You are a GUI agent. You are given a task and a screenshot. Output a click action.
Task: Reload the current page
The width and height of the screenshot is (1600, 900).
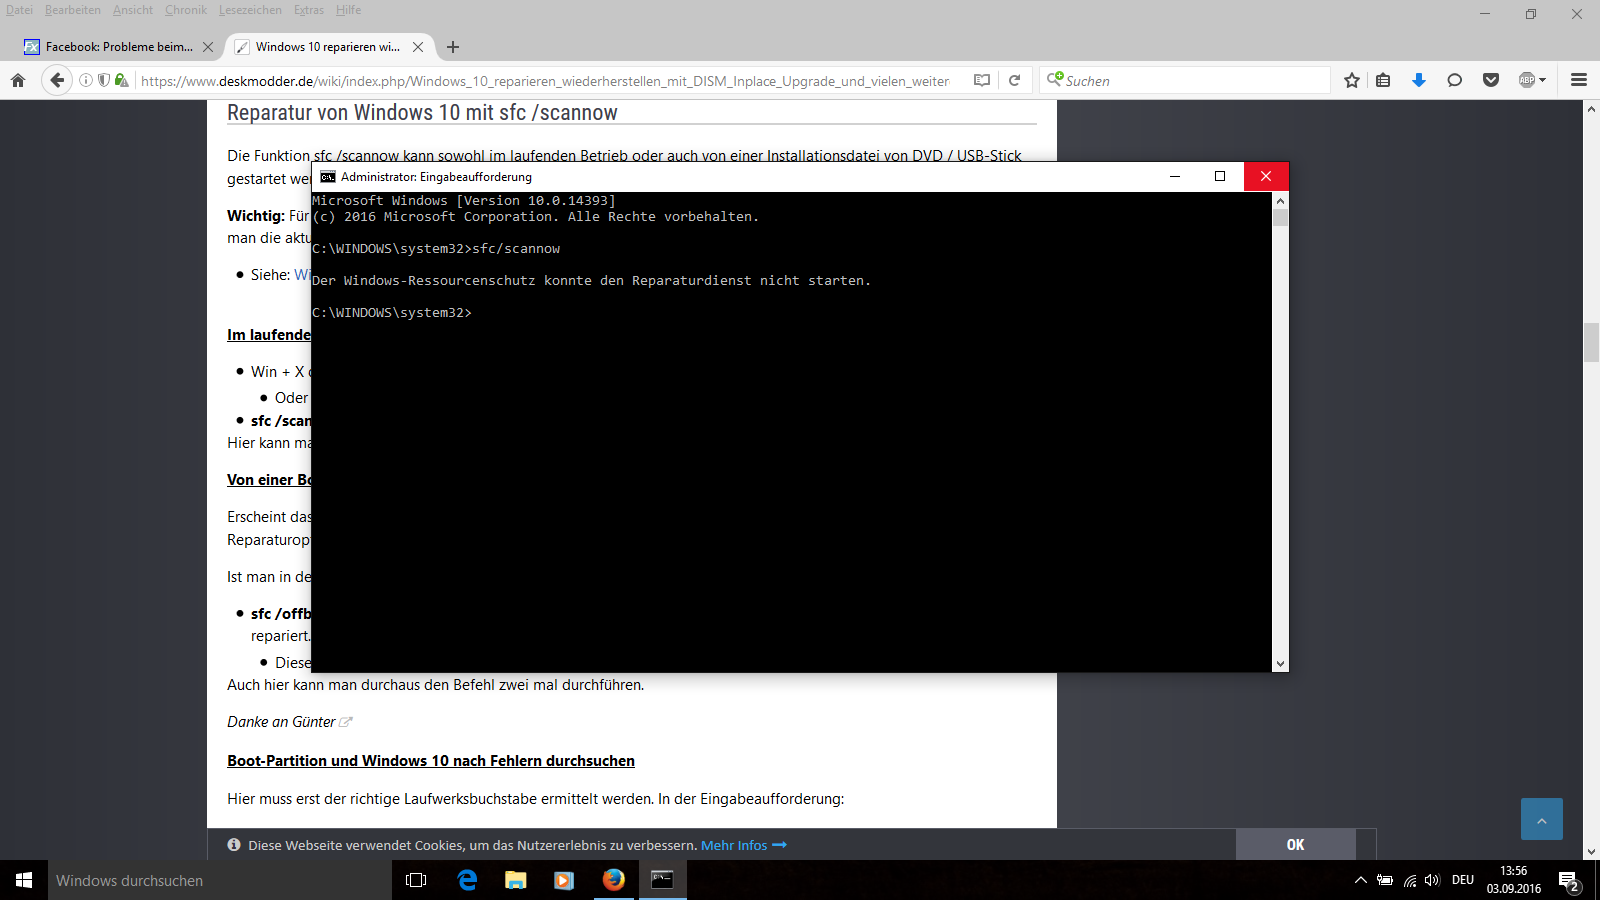[x=1014, y=81]
